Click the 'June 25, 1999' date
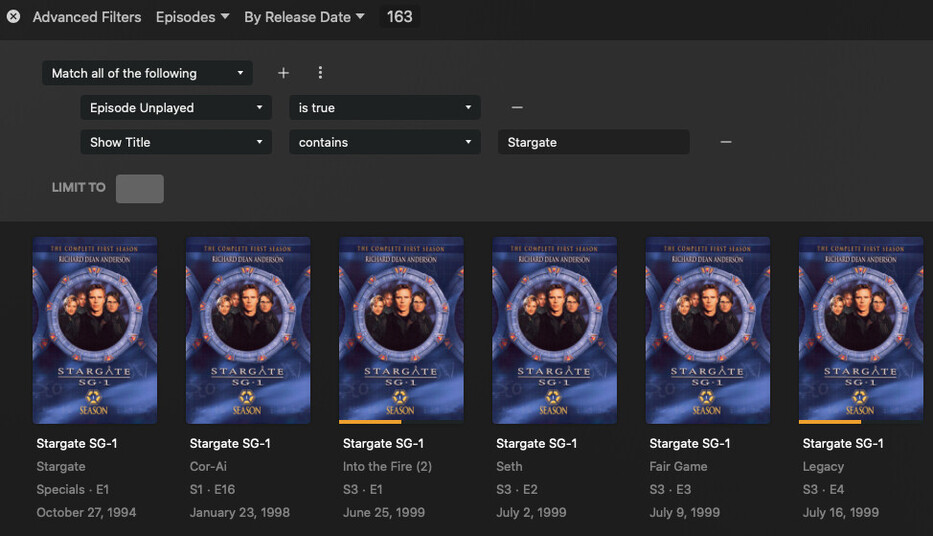This screenshot has width=933, height=536. click(x=384, y=512)
